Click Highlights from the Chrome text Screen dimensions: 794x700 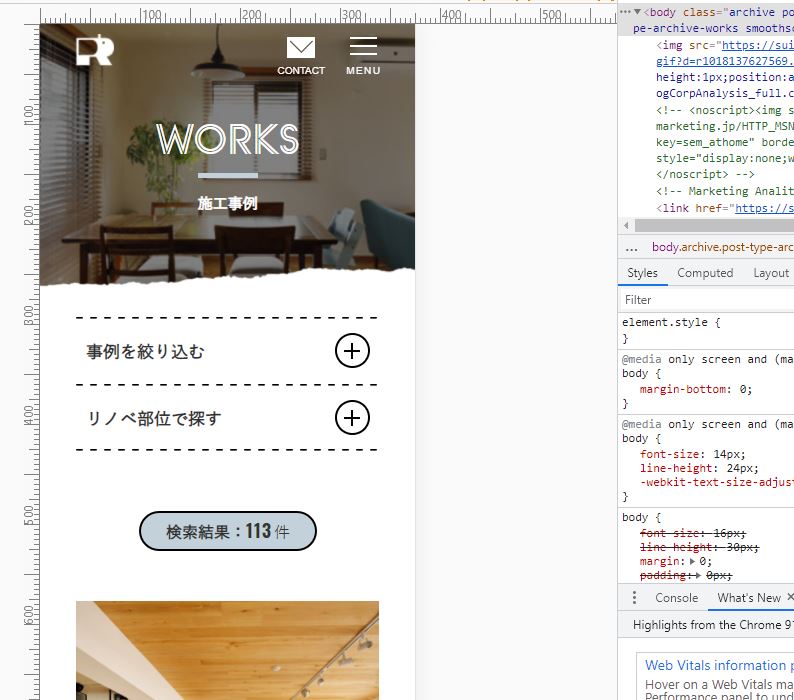pos(713,625)
